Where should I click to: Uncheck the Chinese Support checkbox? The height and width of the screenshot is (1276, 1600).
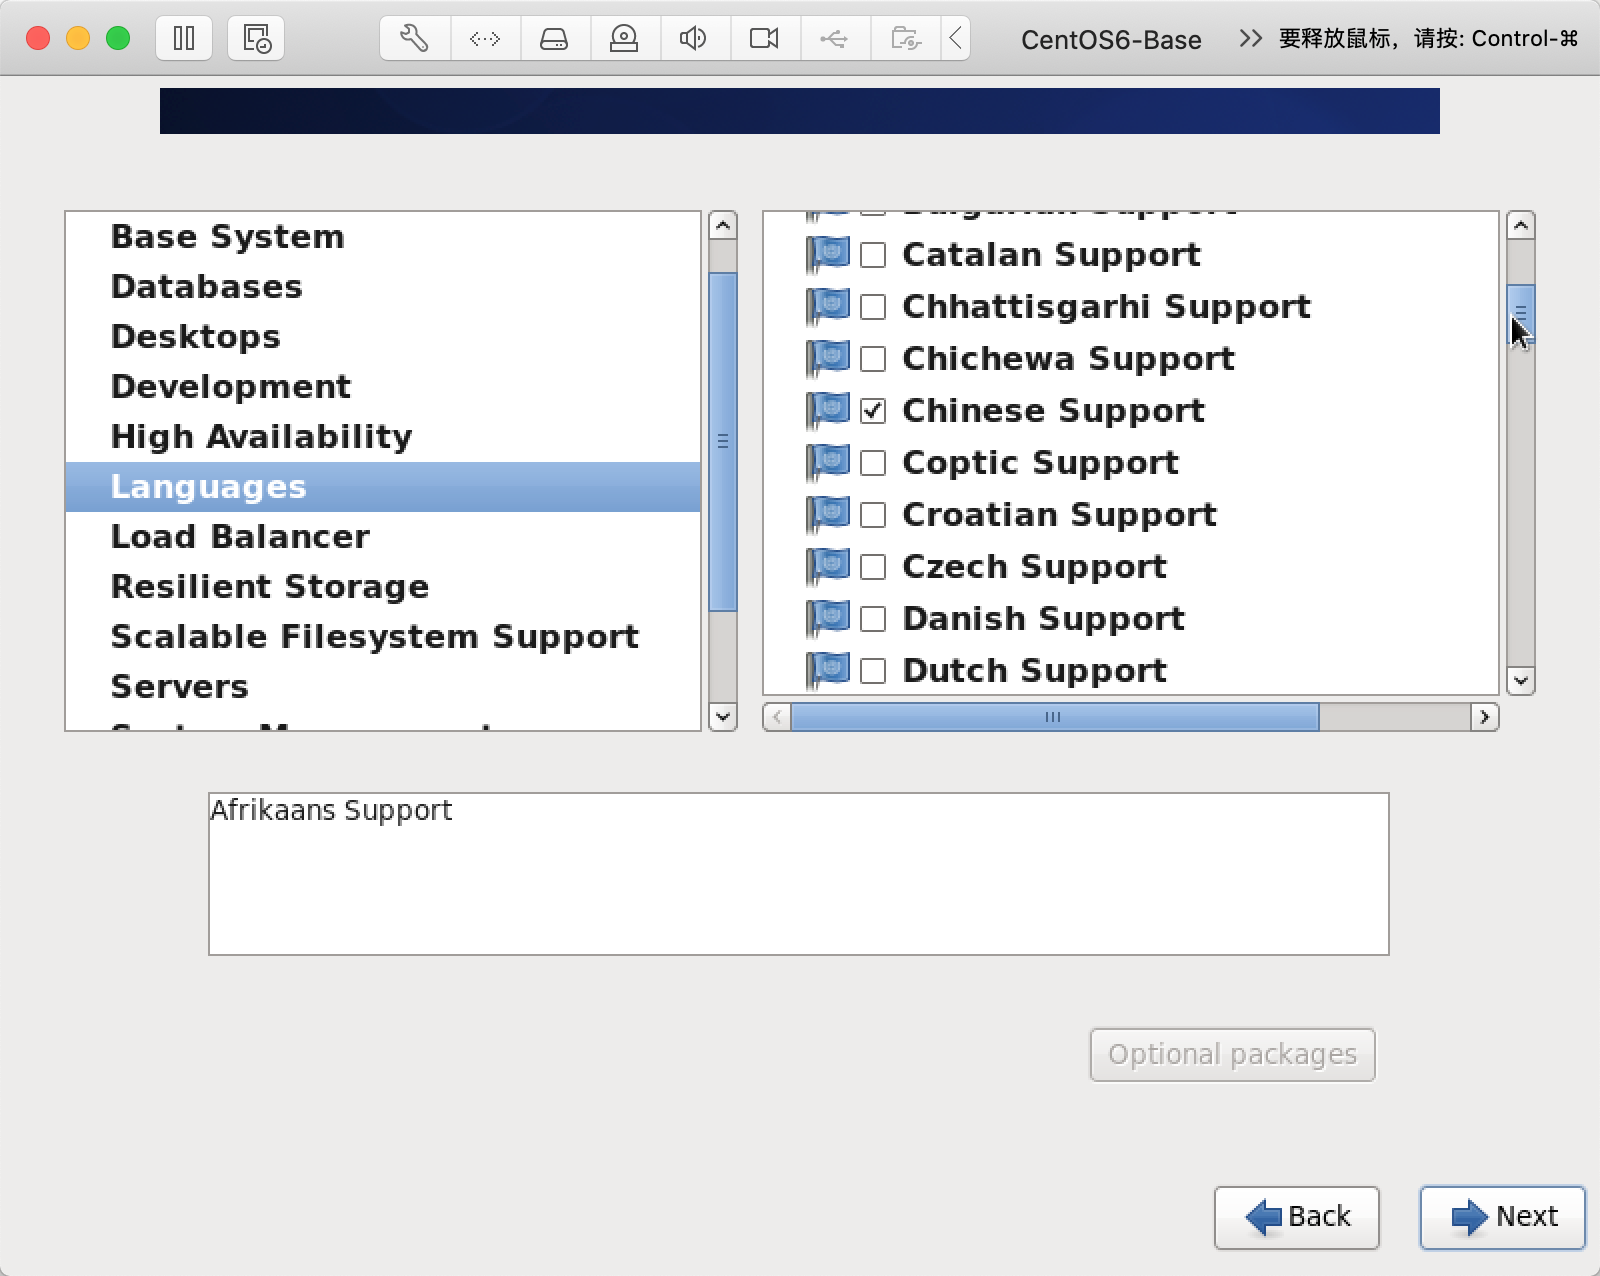pos(873,411)
